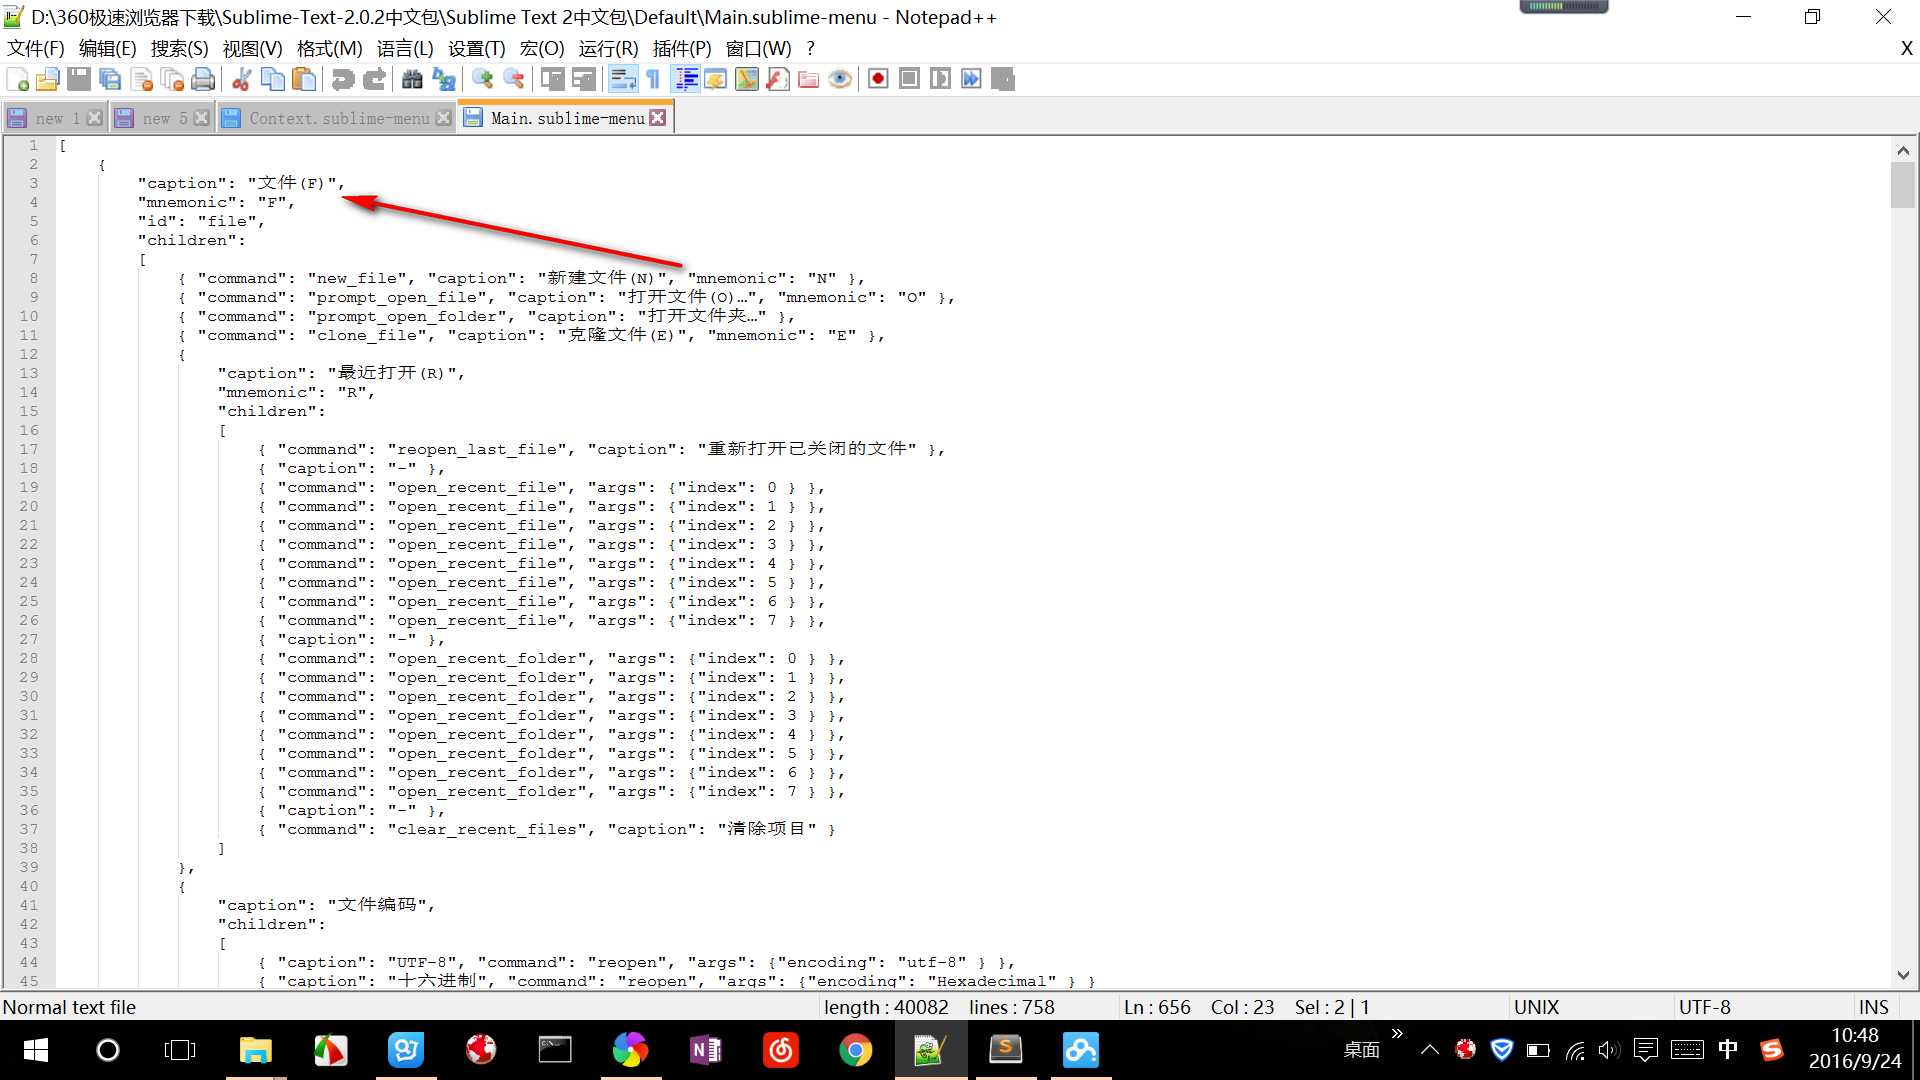Open Chrome from the taskbar
Image resolution: width=1920 pixels, height=1080 pixels.
coord(855,1050)
